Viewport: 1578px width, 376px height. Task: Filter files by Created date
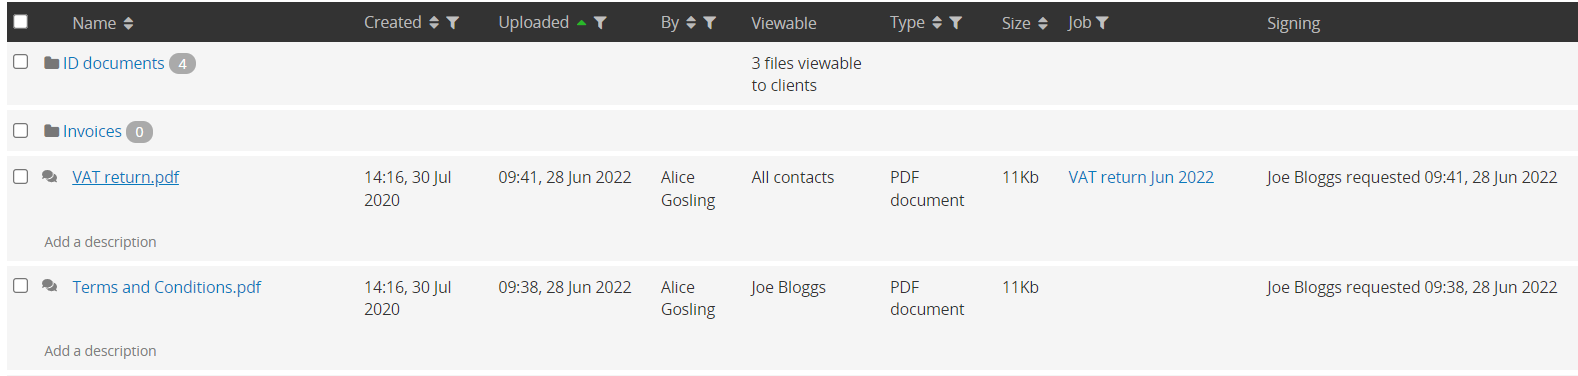[452, 23]
